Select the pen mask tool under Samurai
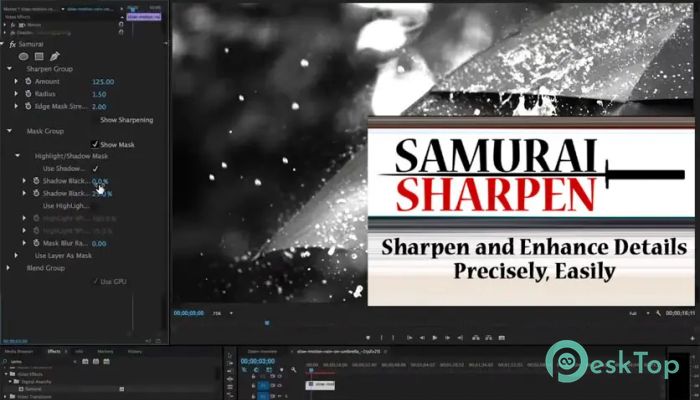 coord(54,56)
